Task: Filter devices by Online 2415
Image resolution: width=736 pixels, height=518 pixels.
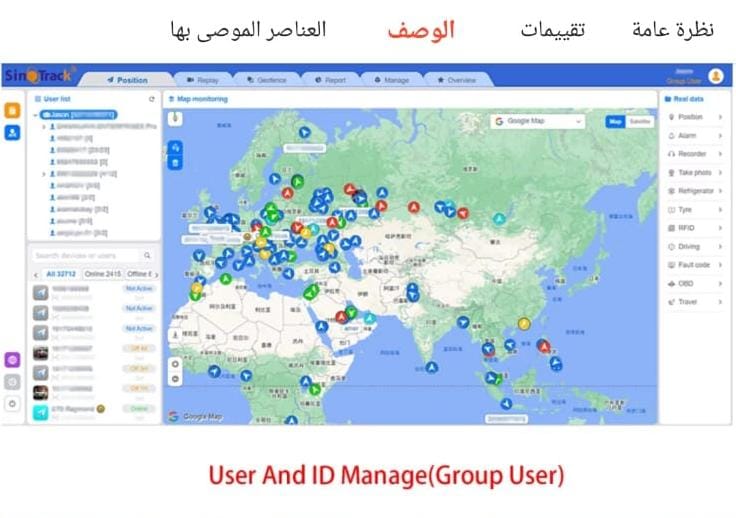Action: [103, 274]
